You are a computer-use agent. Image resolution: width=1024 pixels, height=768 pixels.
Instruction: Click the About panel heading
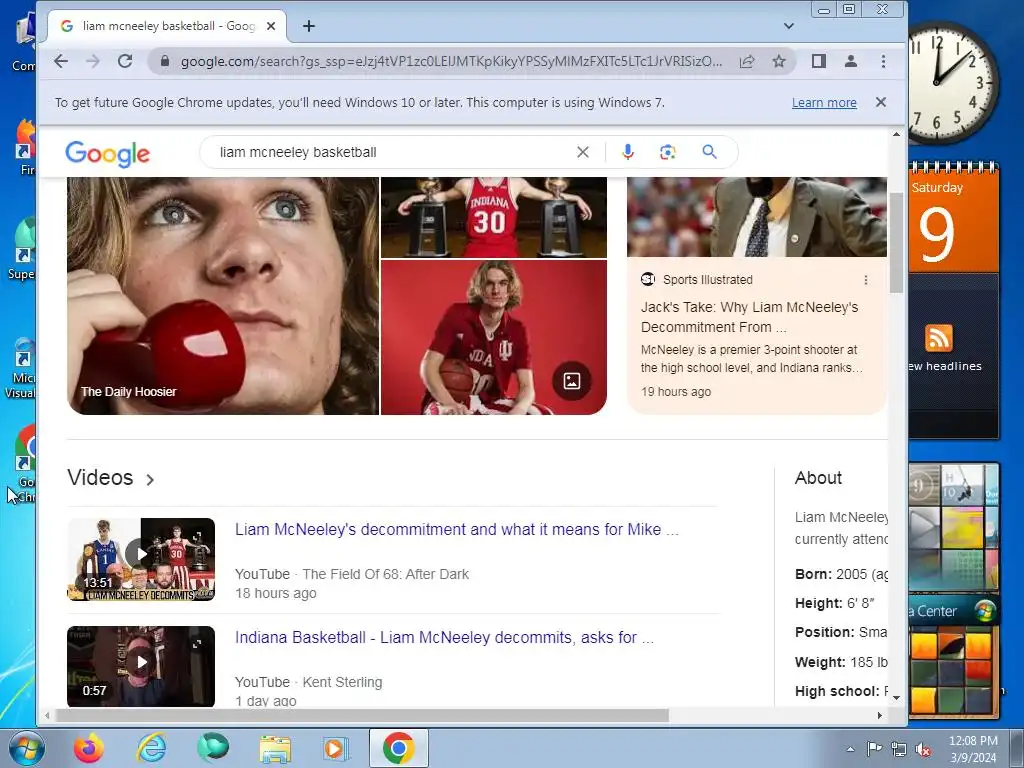tap(818, 478)
